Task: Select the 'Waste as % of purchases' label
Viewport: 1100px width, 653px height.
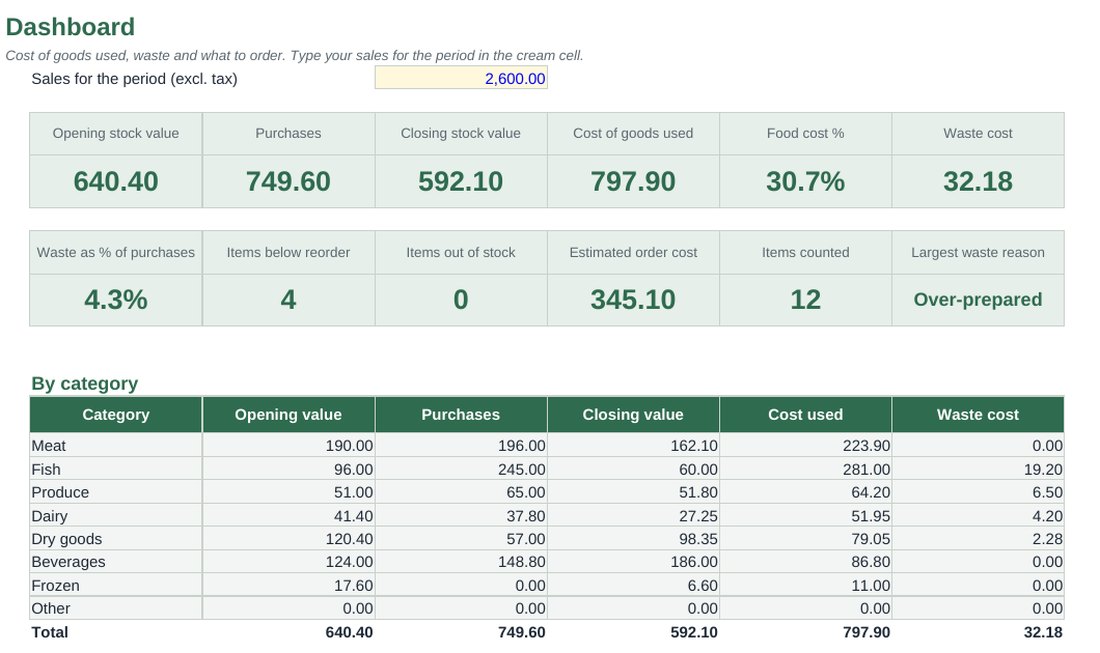Action: coord(116,253)
